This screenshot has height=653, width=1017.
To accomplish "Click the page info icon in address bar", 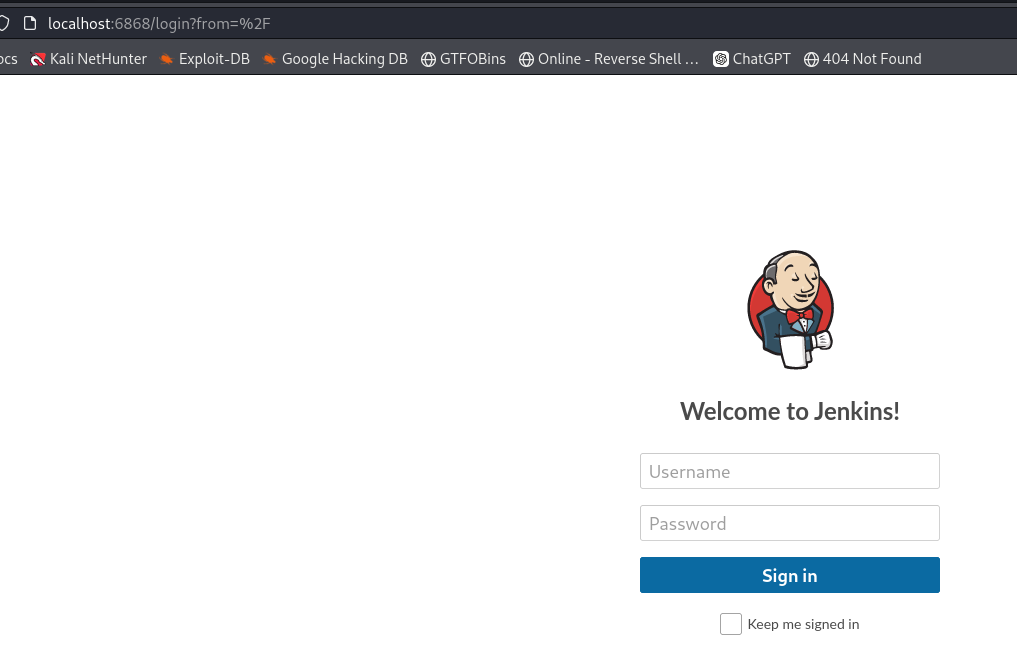I will pos(30,23).
